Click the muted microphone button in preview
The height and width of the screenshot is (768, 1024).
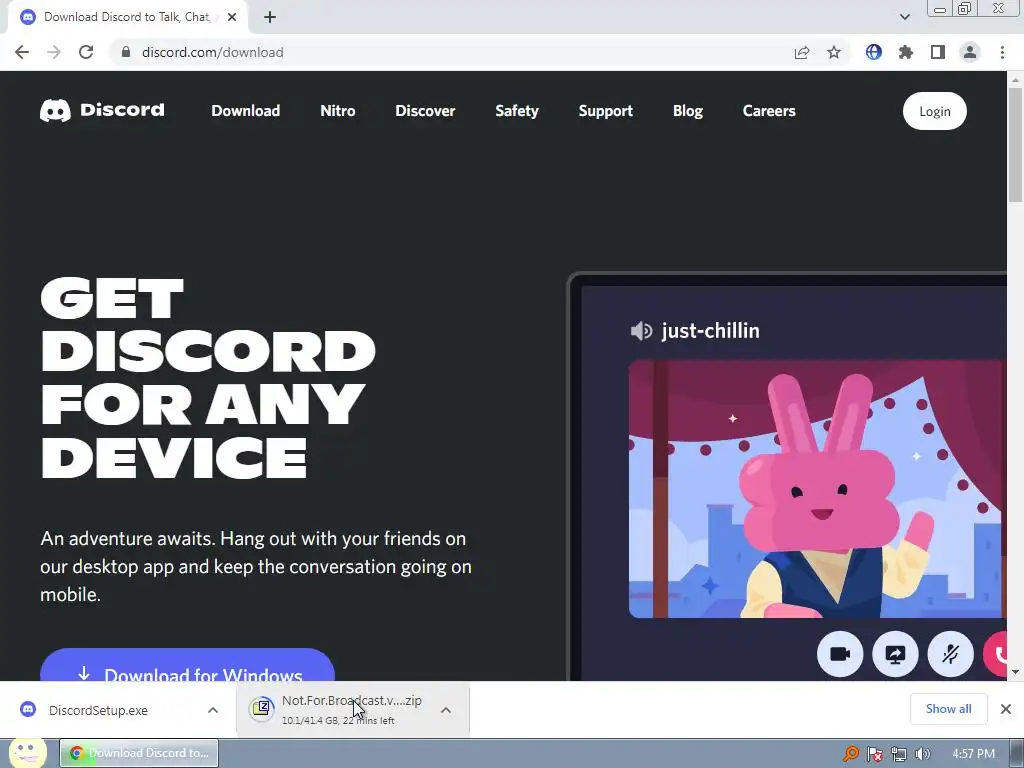(951, 654)
